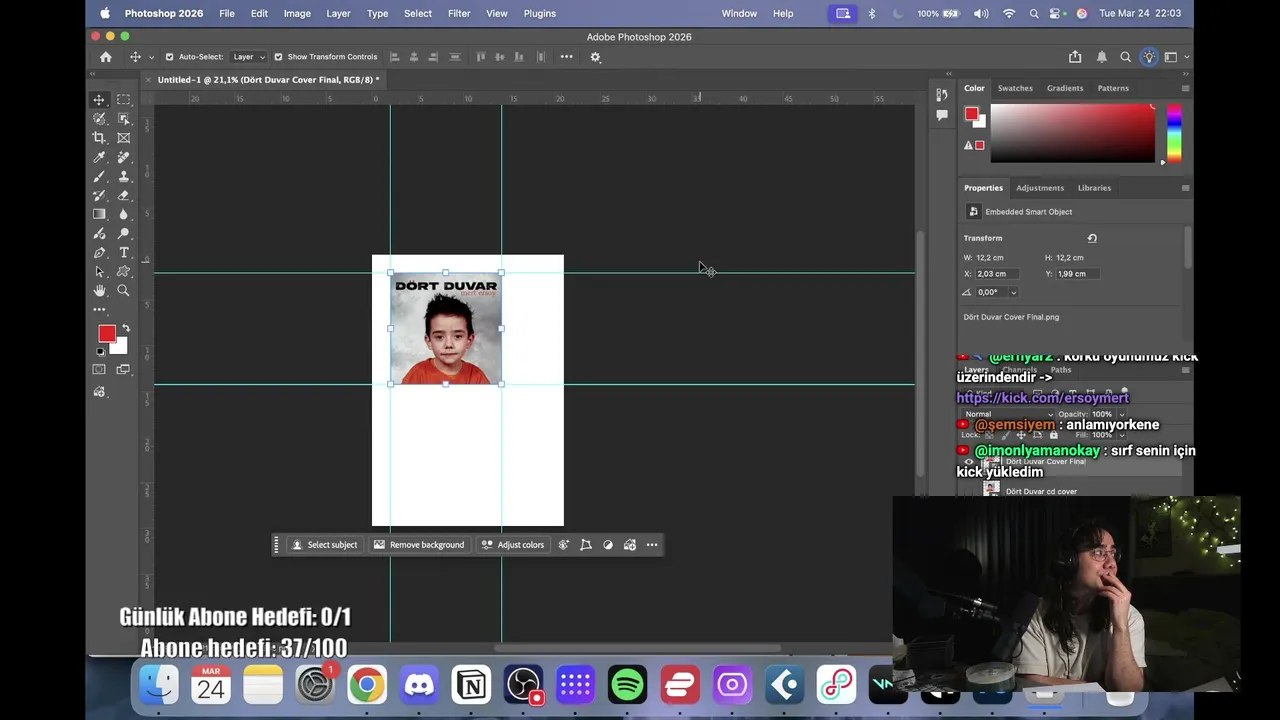Open the Filter menu
The height and width of the screenshot is (720, 1280).
459,13
